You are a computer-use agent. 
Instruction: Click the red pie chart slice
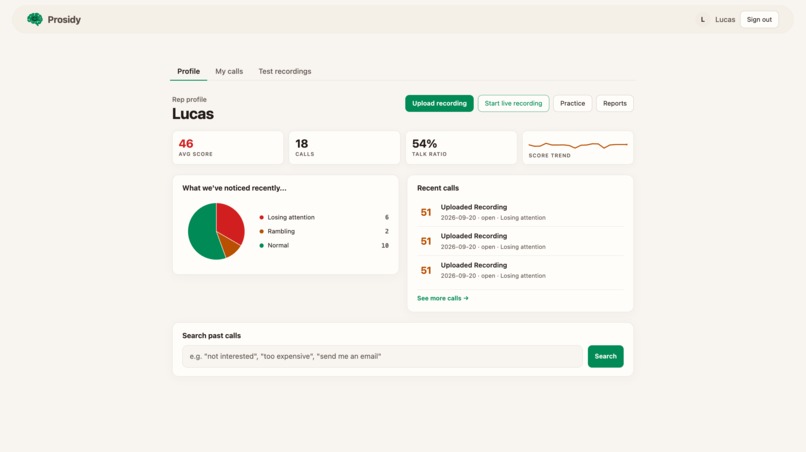coord(230,221)
